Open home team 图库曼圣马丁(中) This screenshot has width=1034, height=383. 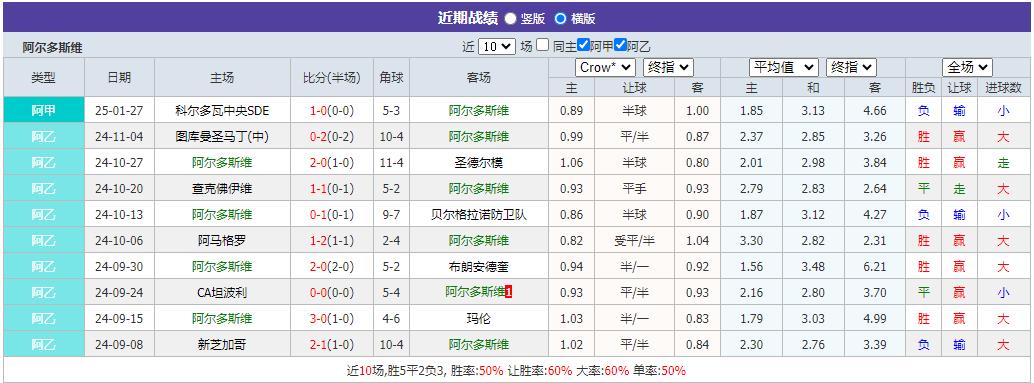[x=222, y=136]
